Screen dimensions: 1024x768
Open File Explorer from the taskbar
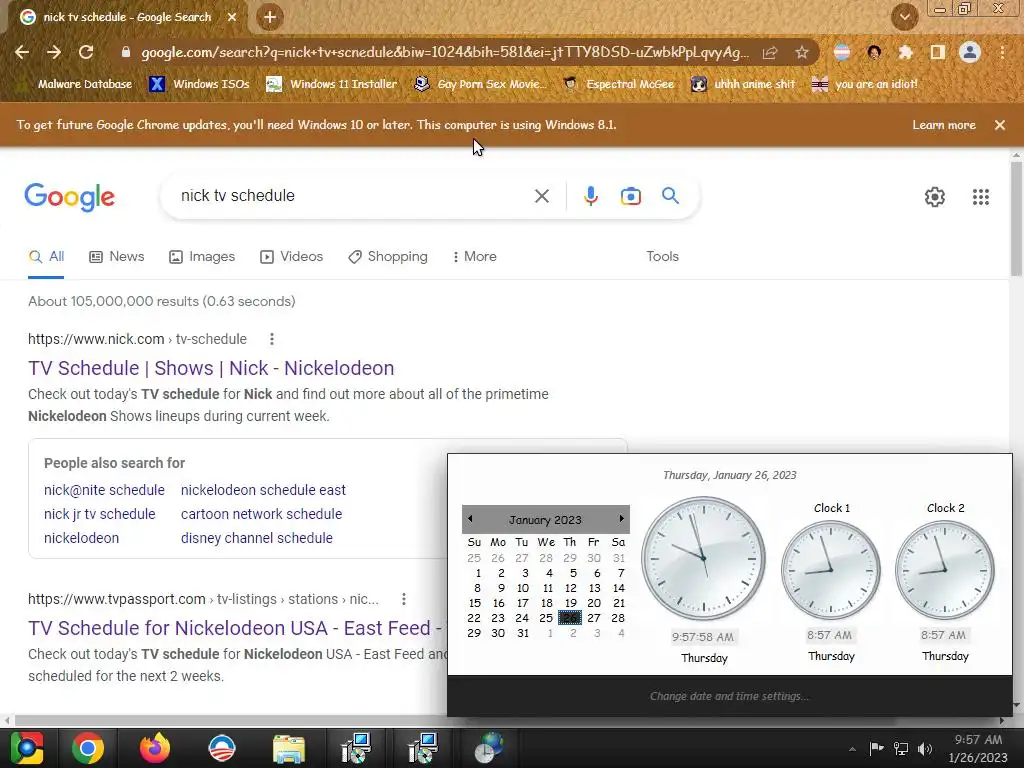[289, 748]
